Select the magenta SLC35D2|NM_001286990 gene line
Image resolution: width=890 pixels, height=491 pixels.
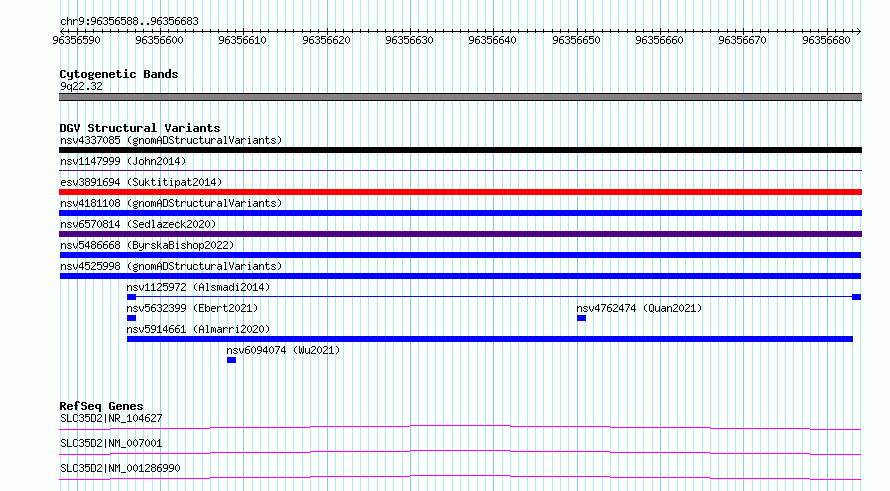click(x=460, y=477)
